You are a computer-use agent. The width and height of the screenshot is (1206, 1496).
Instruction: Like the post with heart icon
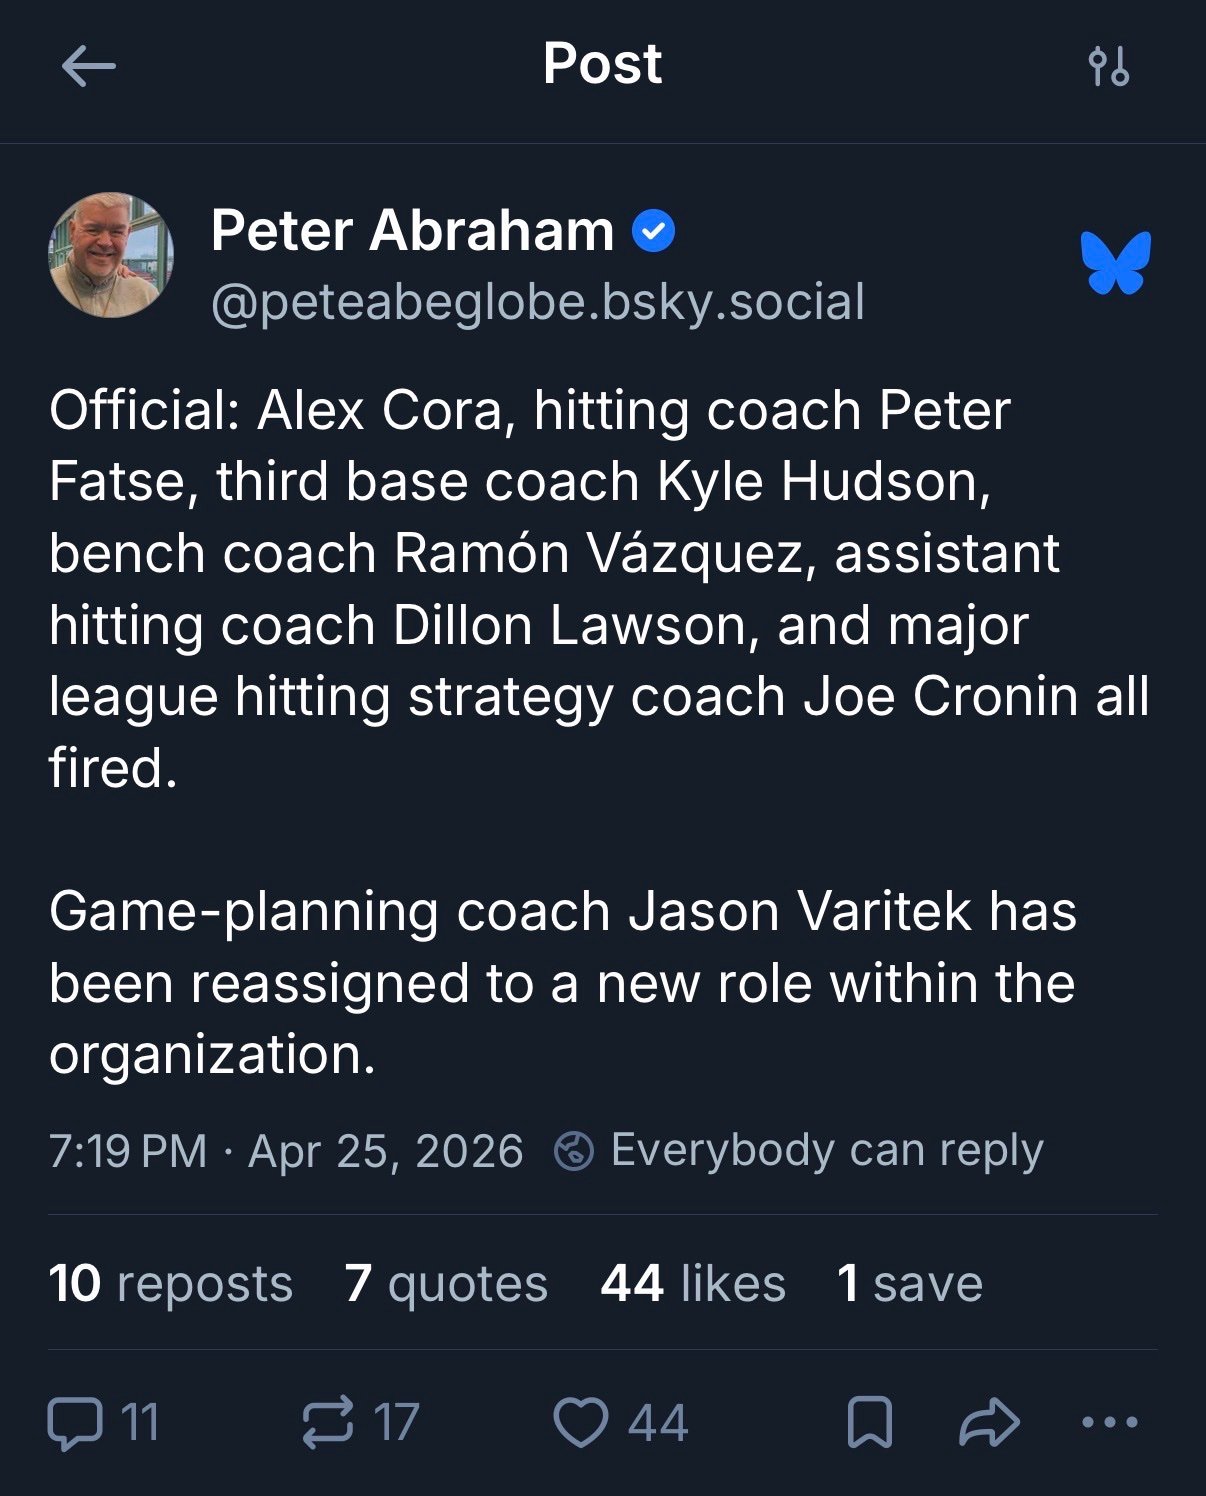click(x=581, y=1423)
